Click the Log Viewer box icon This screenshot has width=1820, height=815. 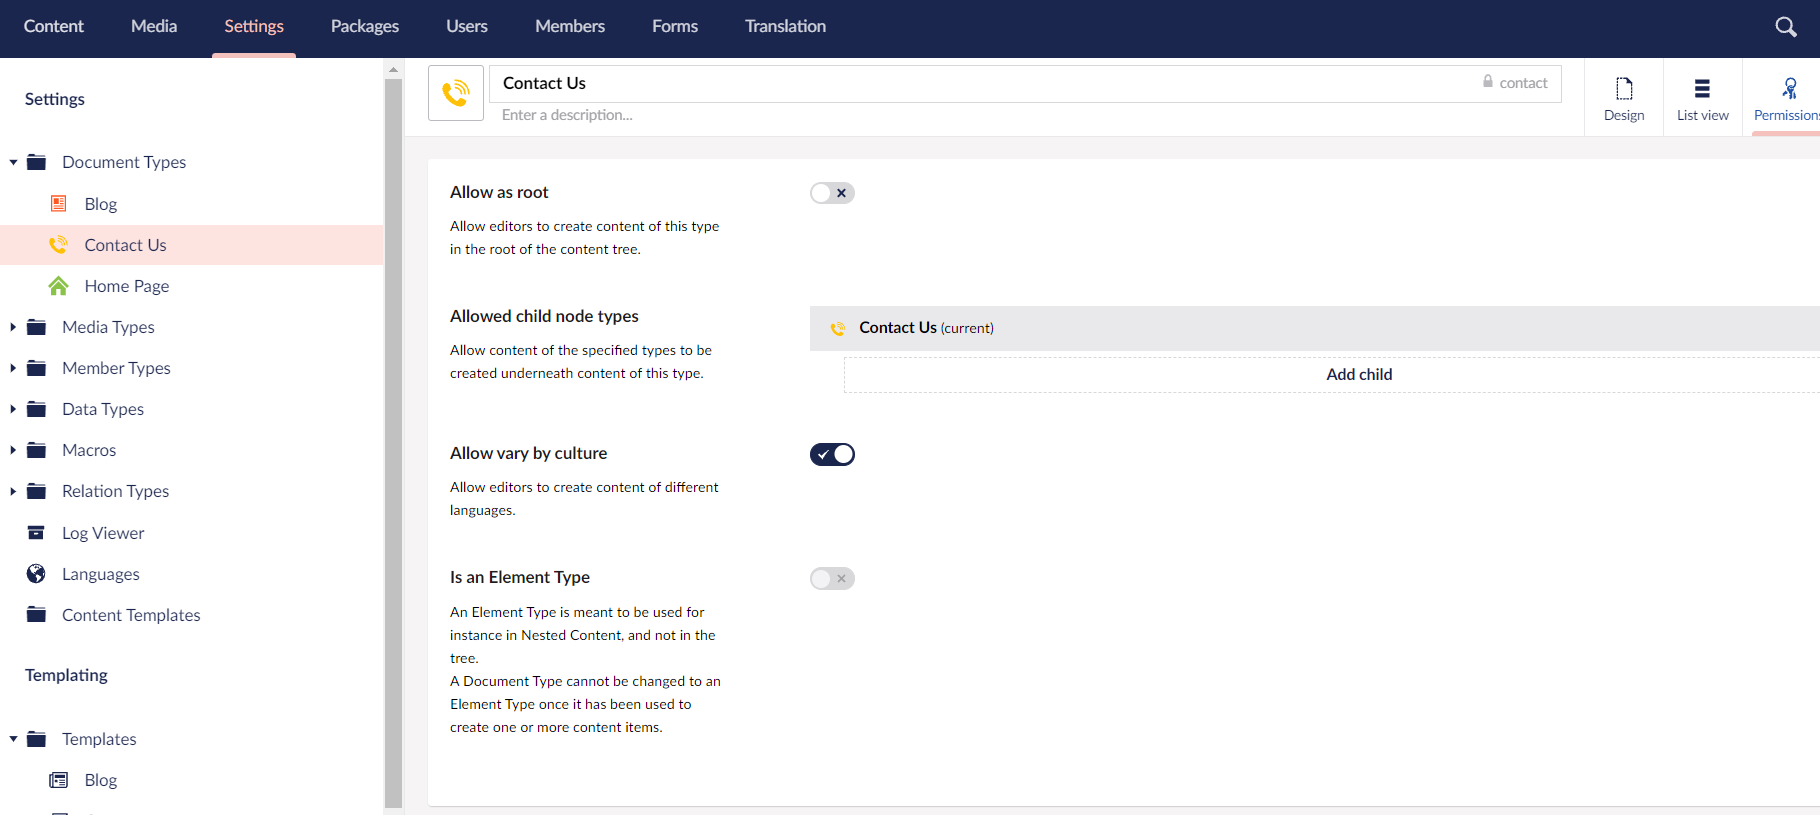(x=36, y=533)
